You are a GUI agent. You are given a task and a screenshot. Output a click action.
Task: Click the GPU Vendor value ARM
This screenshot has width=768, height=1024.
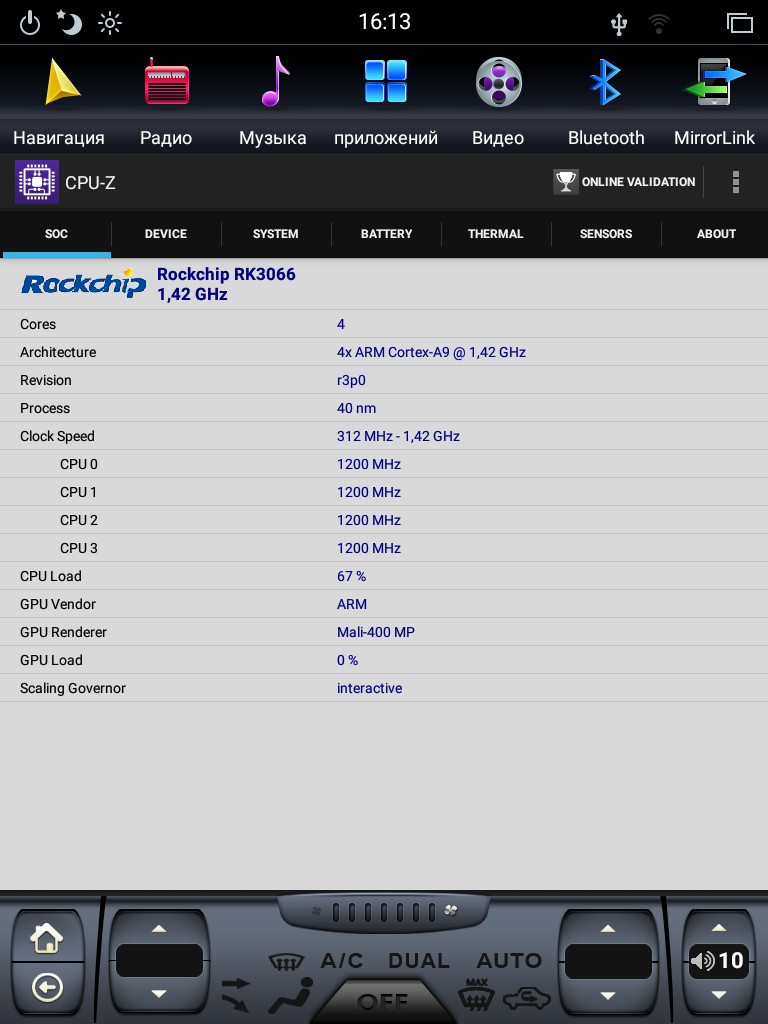click(352, 604)
